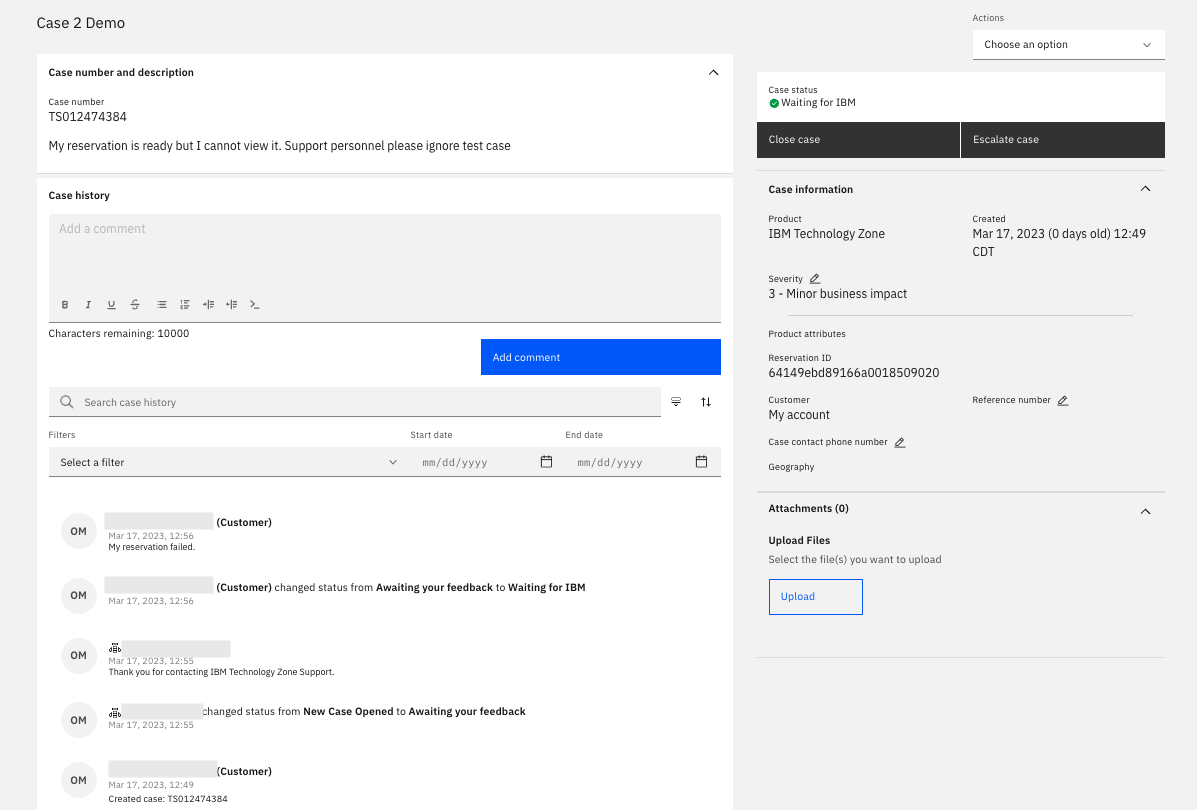The width and height of the screenshot is (1197, 810).
Task: Click the 'Characters remaining: 10000' counter
Action: 119,334
